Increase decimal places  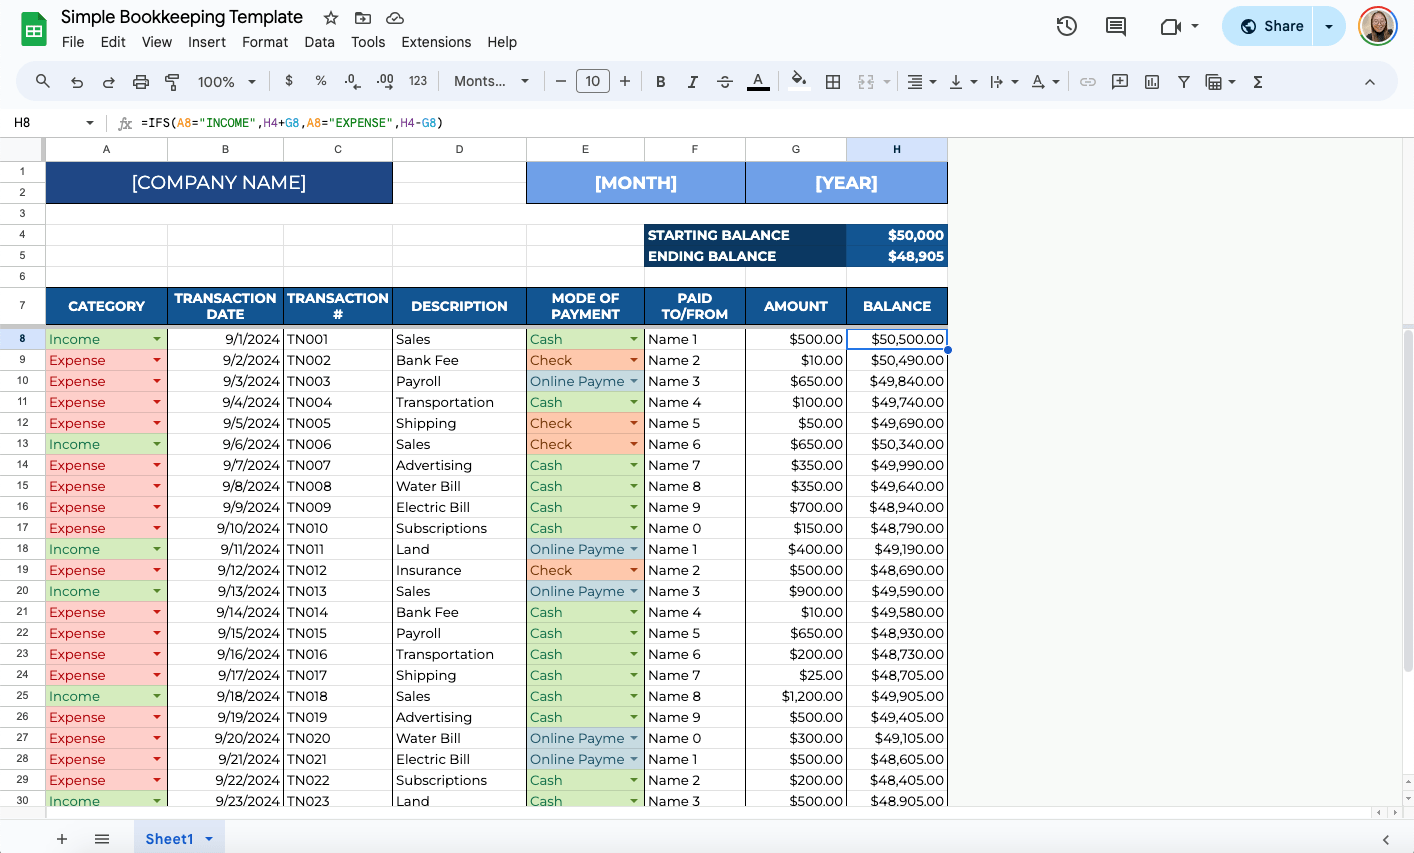point(384,81)
